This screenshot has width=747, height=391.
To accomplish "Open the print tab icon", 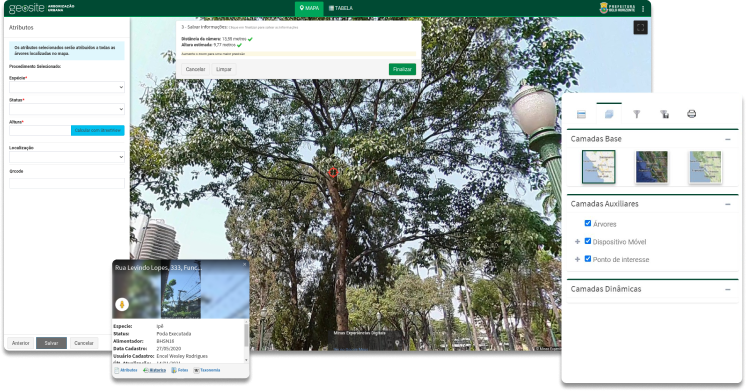I will (x=692, y=114).
